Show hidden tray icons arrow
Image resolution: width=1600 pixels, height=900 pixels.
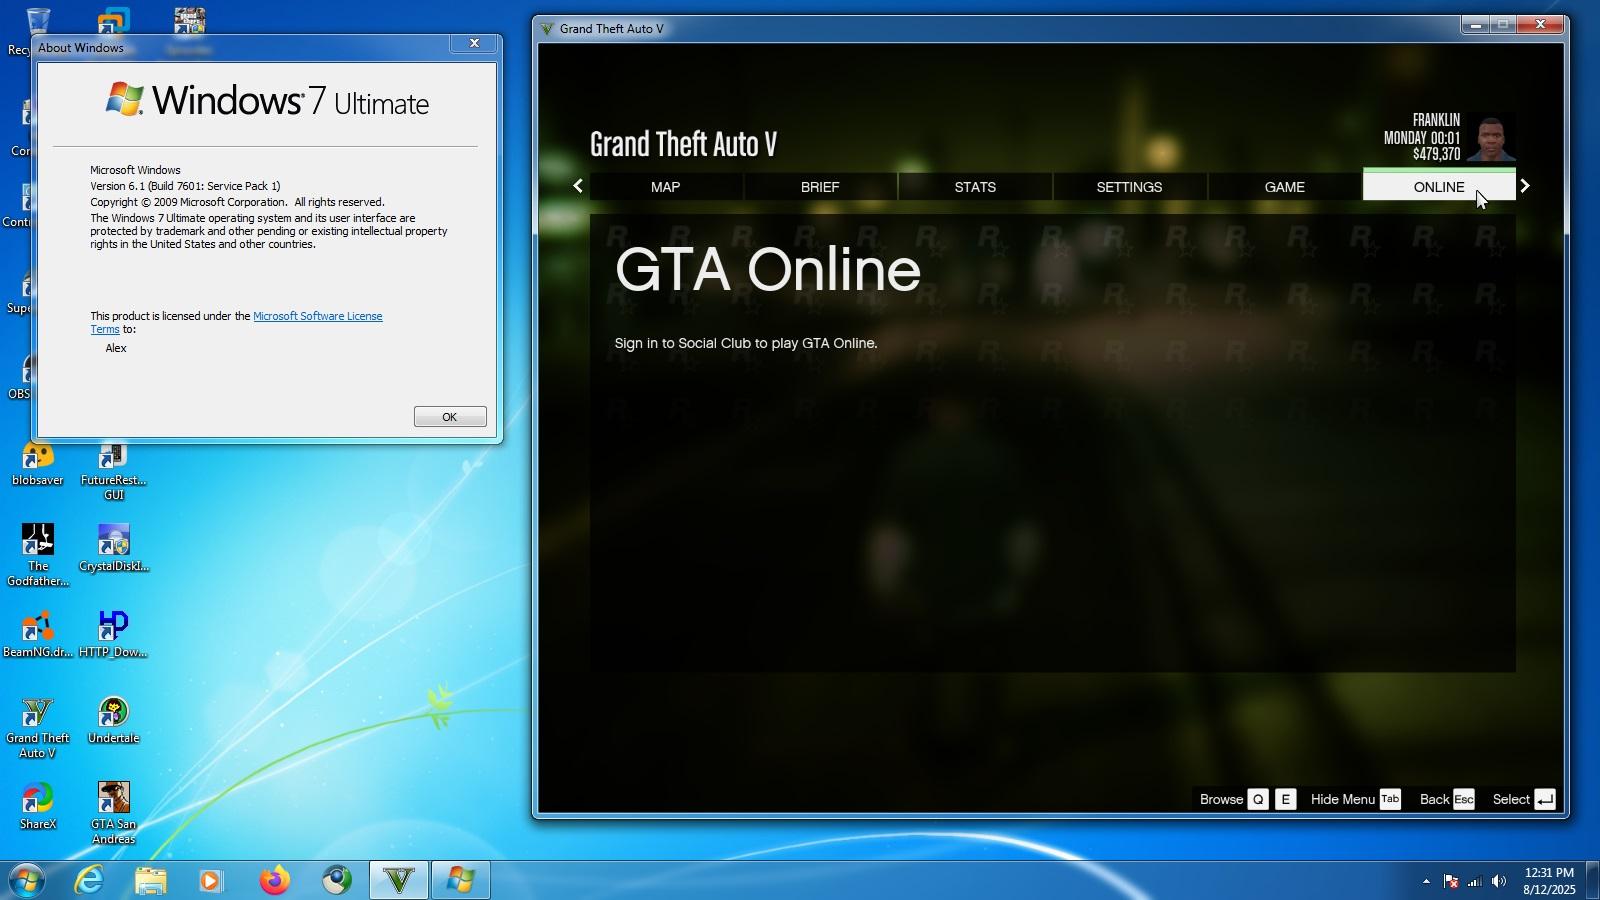pyautogui.click(x=1426, y=881)
